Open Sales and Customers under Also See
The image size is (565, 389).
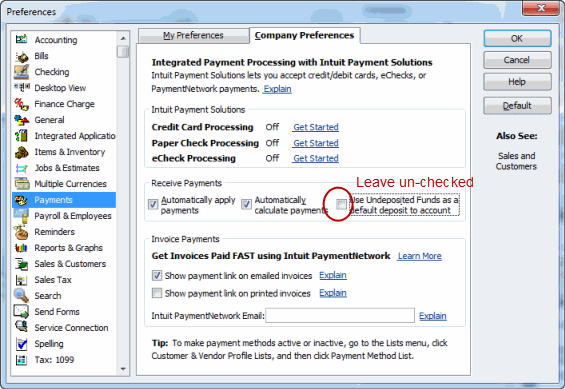(516, 161)
